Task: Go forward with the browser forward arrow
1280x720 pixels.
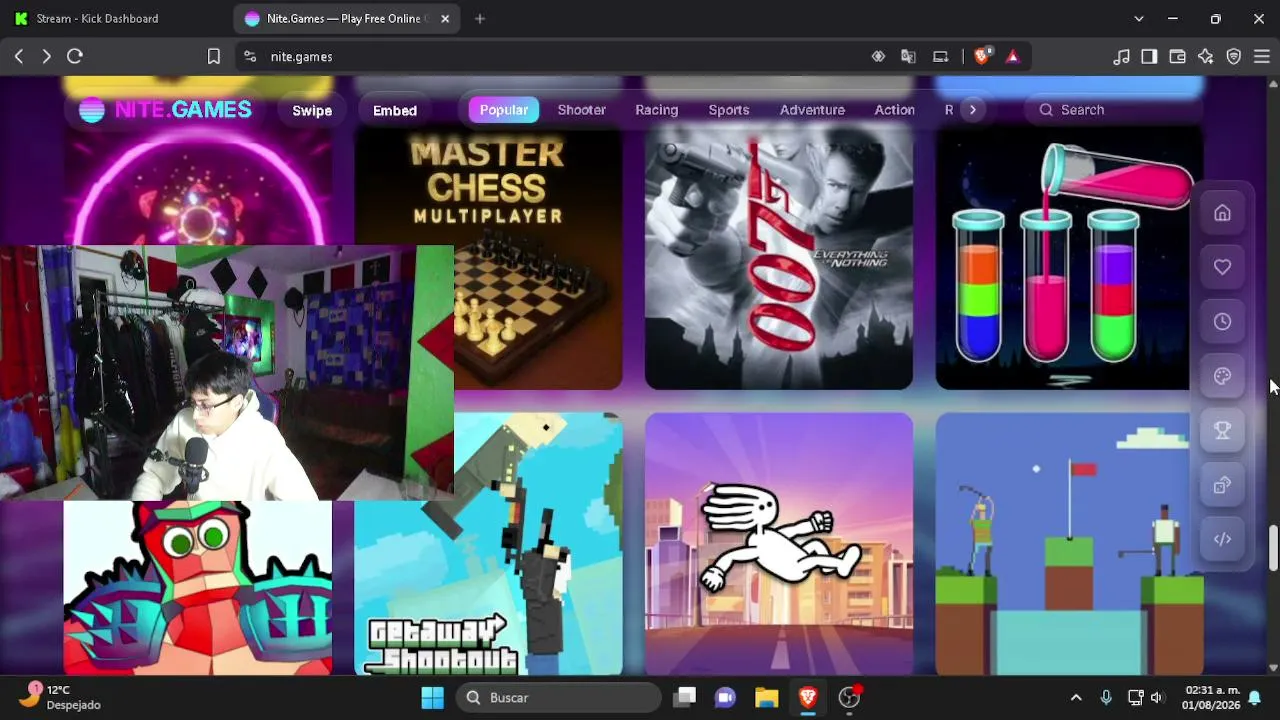Action: click(46, 57)
